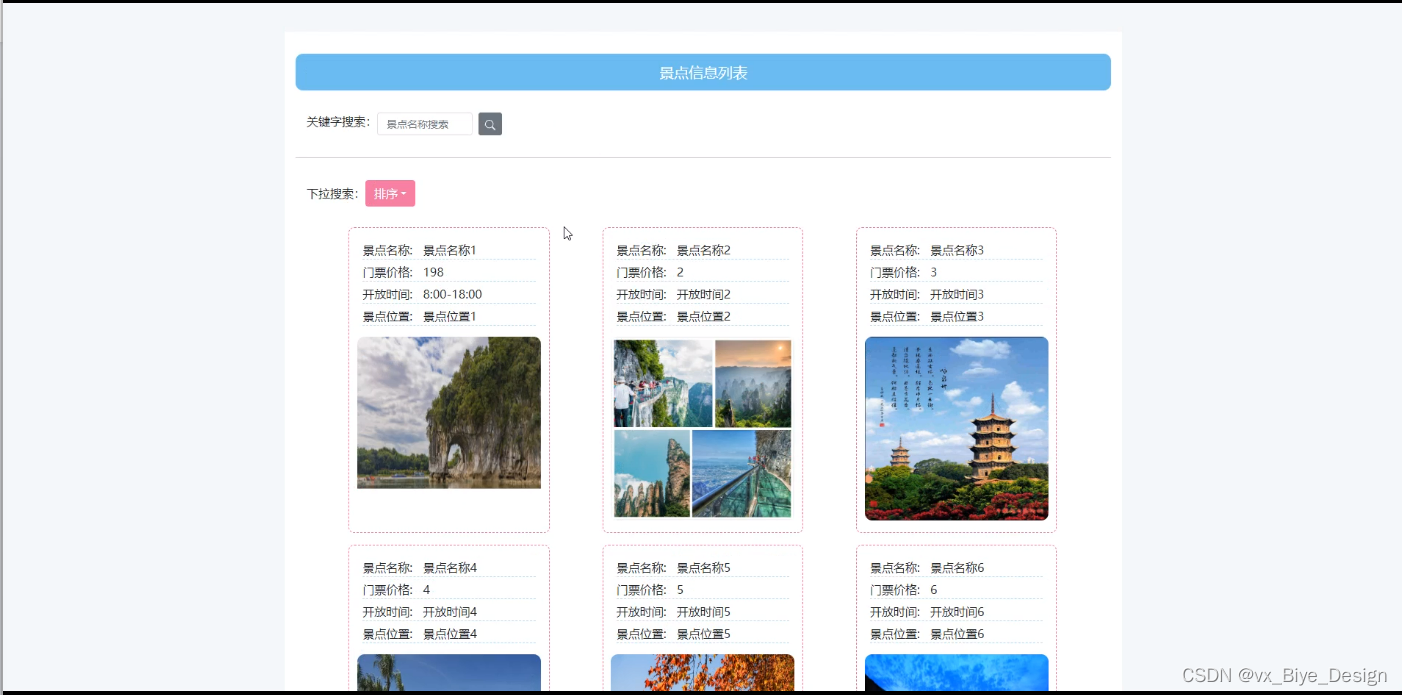Select the text 景点名称2
1402x695 pixels.
tap(704, 250)
